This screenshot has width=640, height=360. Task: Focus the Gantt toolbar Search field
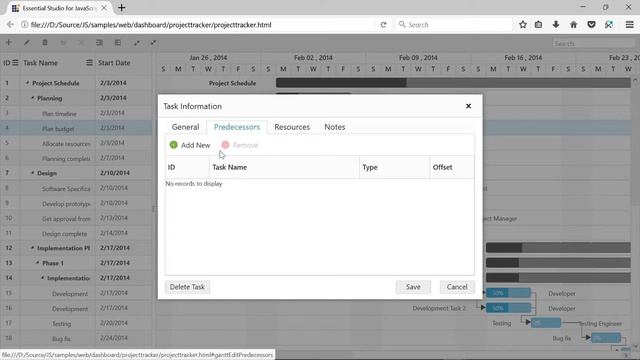coord(593,43)
